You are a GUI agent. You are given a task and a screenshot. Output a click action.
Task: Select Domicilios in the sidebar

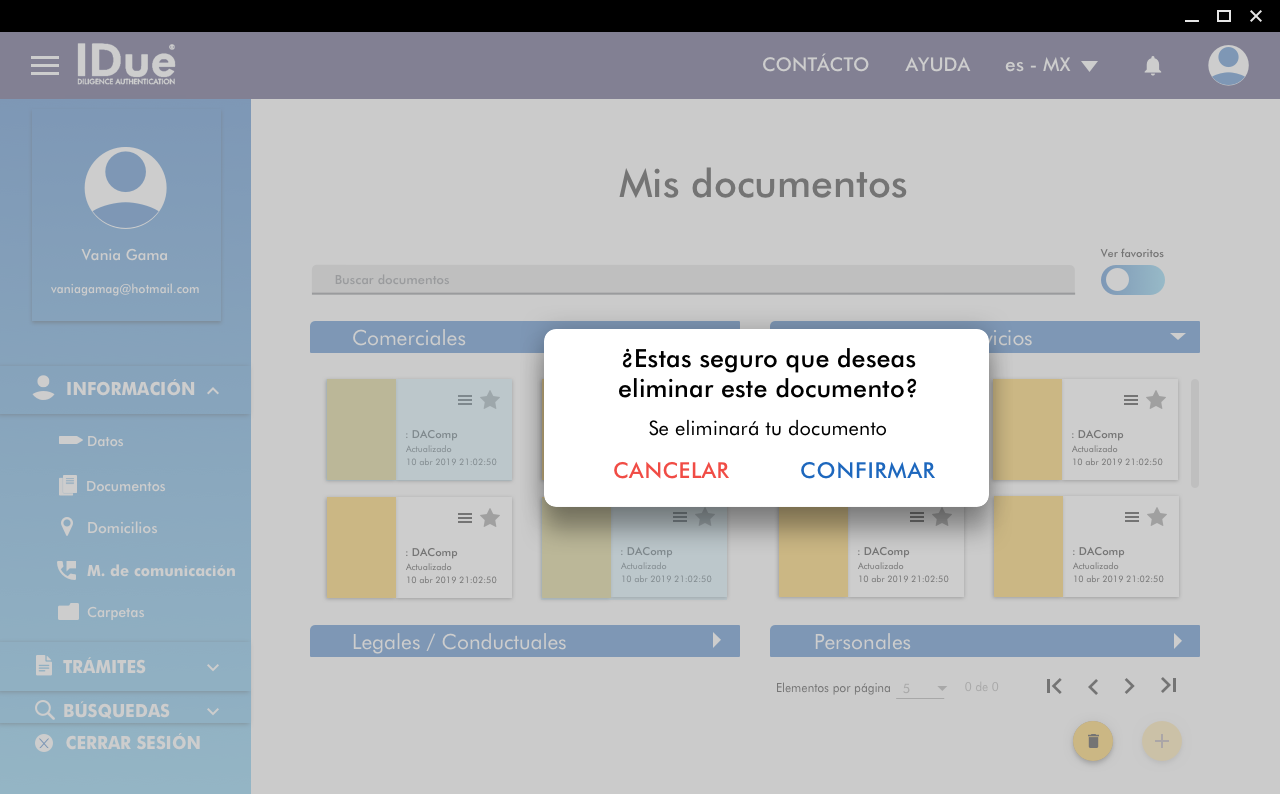click(x=121, y=528)
